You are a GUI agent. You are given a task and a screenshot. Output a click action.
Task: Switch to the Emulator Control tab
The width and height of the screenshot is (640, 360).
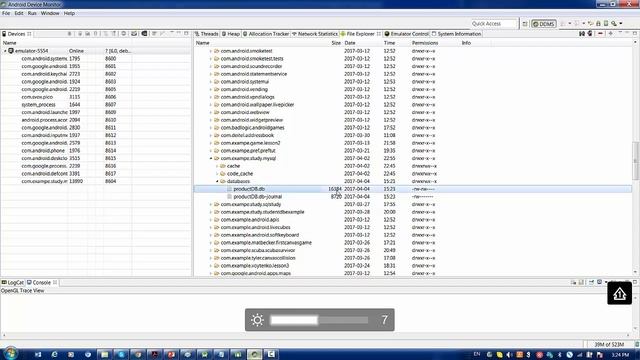(x=407, y=34)
